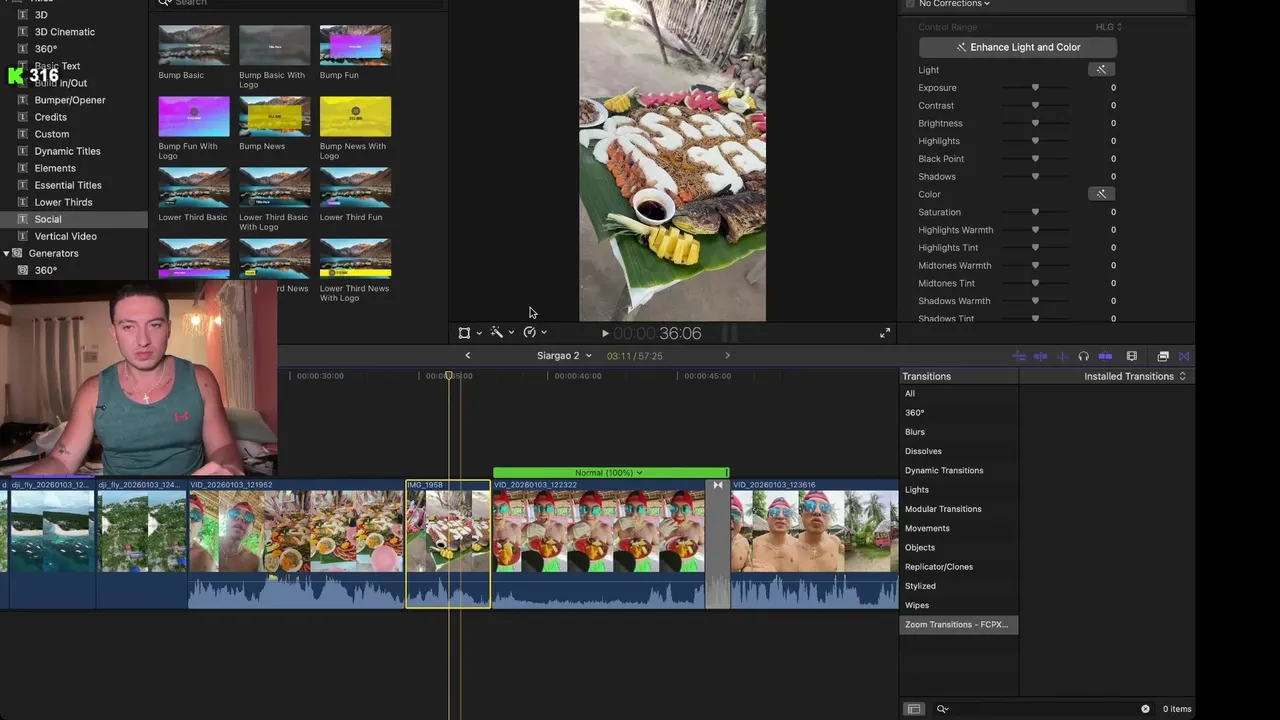Image resolution: width=1280 pixels, height=720 pixels.
Task: Select the Vertical Video titles category
Action: [x=65, y=236]
